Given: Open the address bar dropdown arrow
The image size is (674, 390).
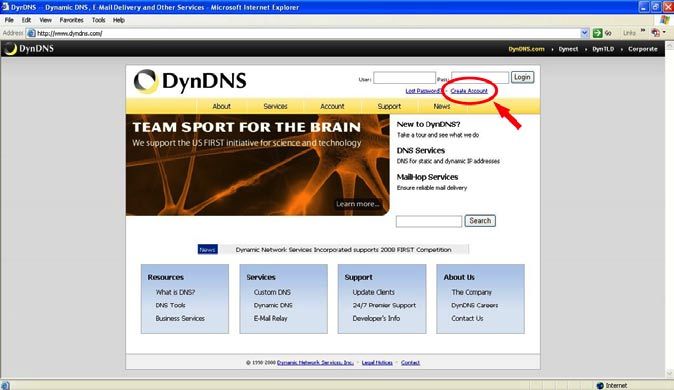Looking at the screenshot, I should tap(585, 33).
